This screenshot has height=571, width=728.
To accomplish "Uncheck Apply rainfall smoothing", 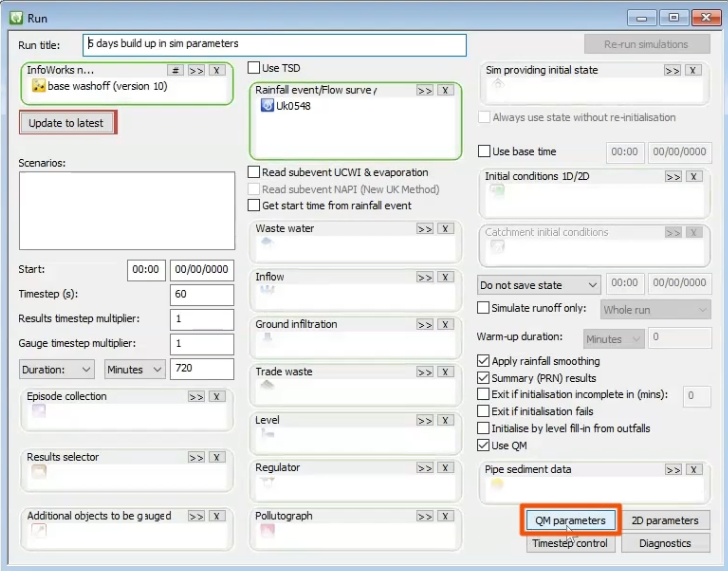I will tap(483, 361).
